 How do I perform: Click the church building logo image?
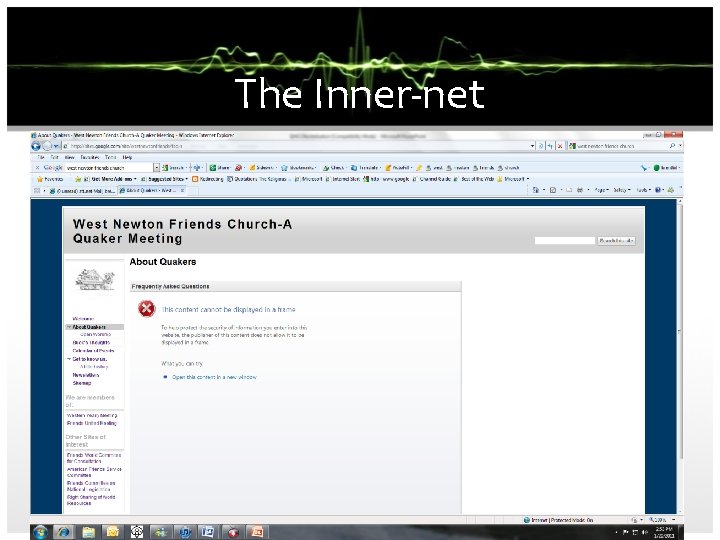click(x=95, y=280)
